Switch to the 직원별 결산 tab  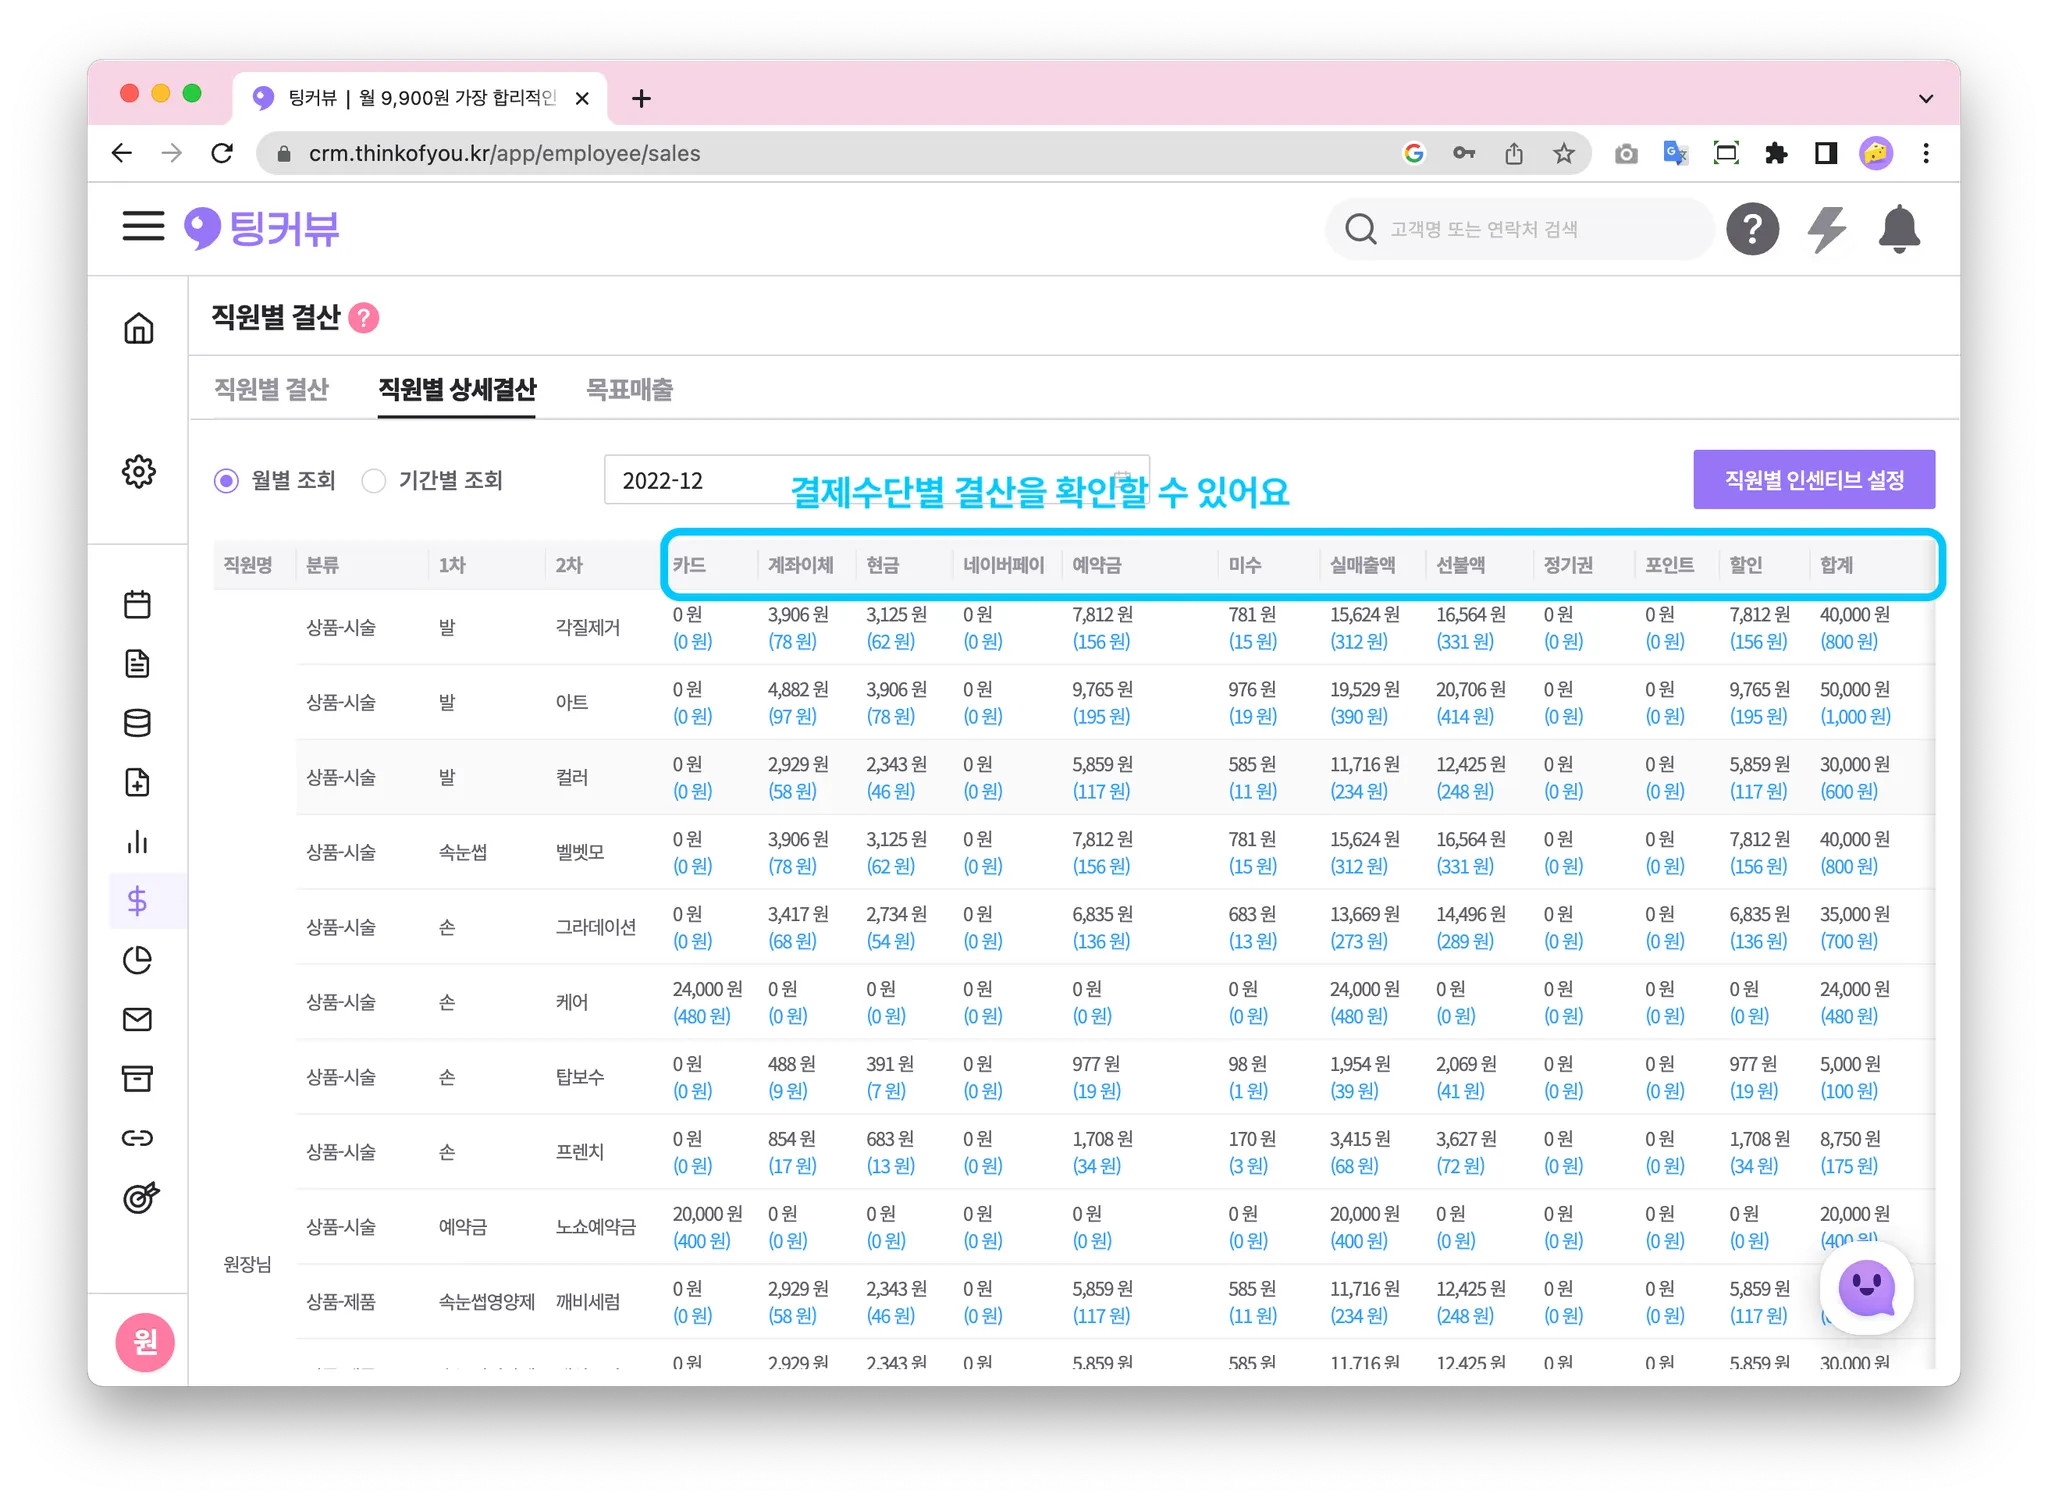(271, 389)
